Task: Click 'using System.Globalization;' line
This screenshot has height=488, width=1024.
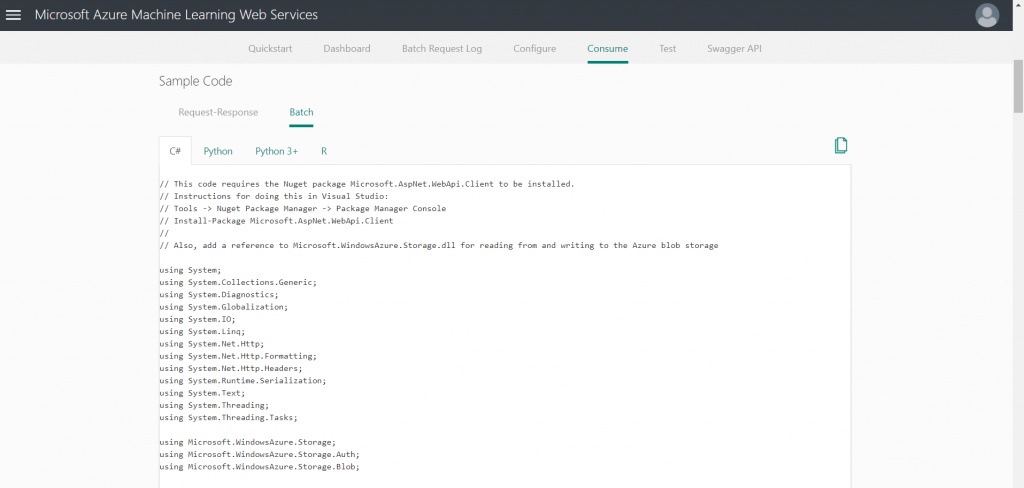Action: pos(223,306)
